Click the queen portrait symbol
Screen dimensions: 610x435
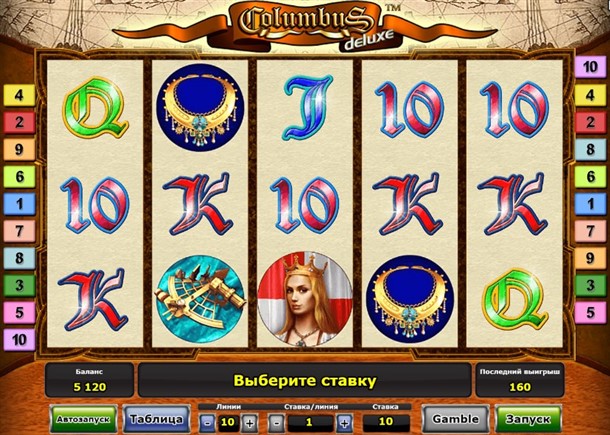(305, 299)
